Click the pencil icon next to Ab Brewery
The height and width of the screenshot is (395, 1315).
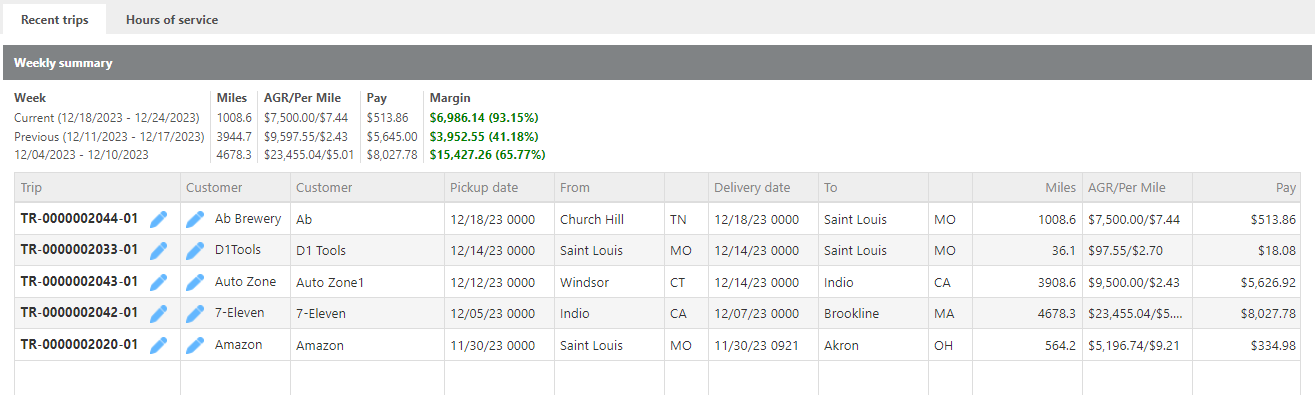pos(195,219)
